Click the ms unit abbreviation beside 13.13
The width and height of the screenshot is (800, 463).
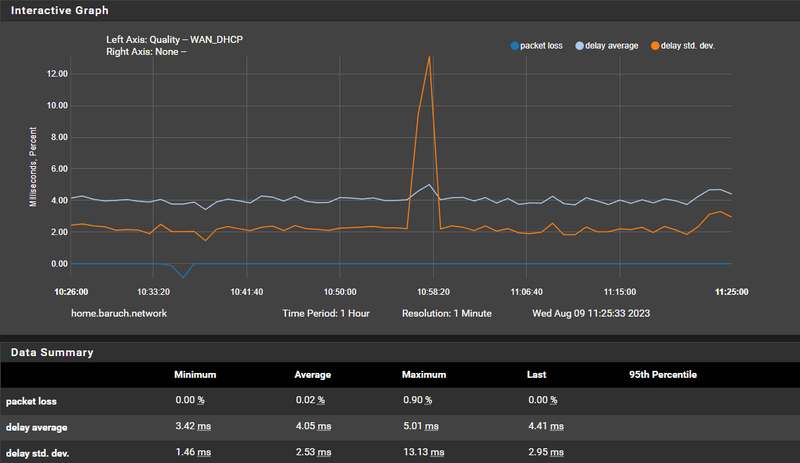pos(437,452)
